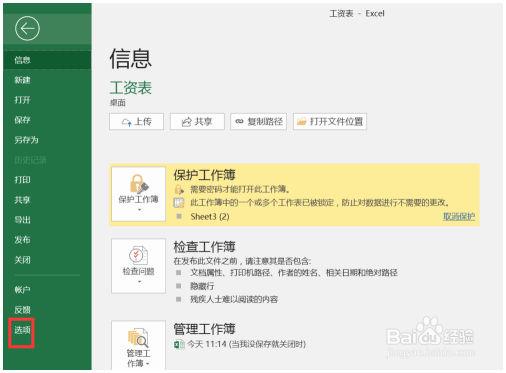Click the chain link icon in 复制路径
The height and width of the screenshot is (373, 506).
coord(239,121)
